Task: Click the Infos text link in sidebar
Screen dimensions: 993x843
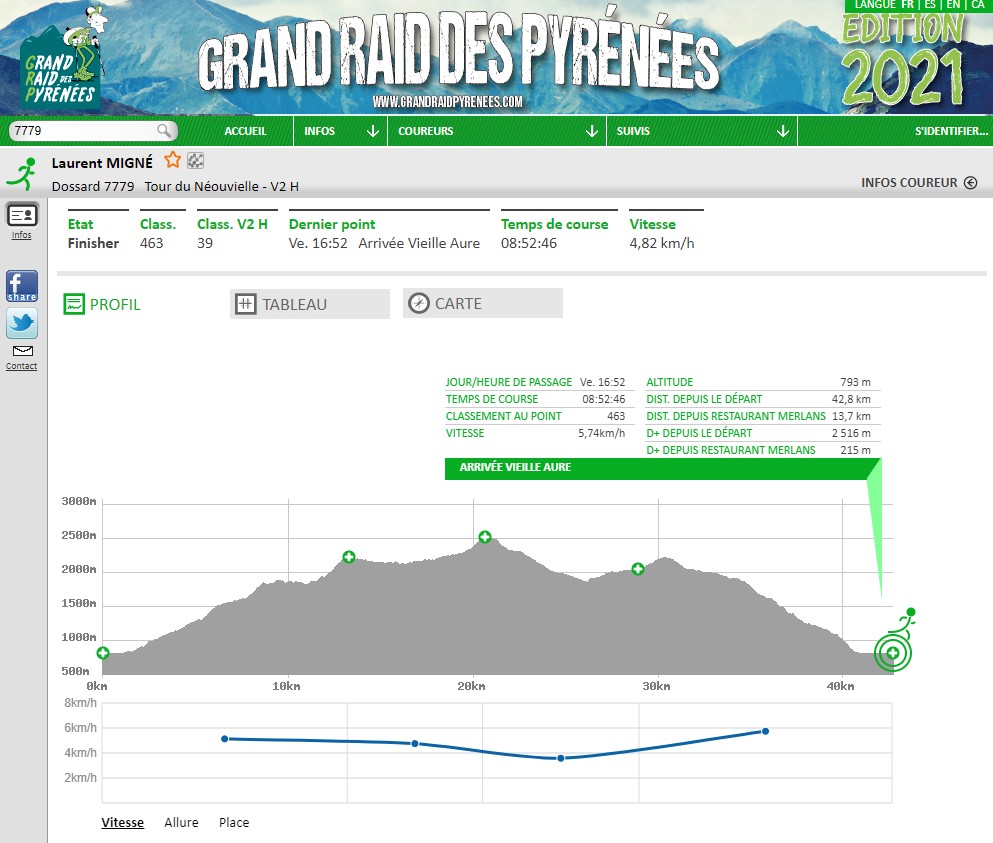Action: click(22, 235)
